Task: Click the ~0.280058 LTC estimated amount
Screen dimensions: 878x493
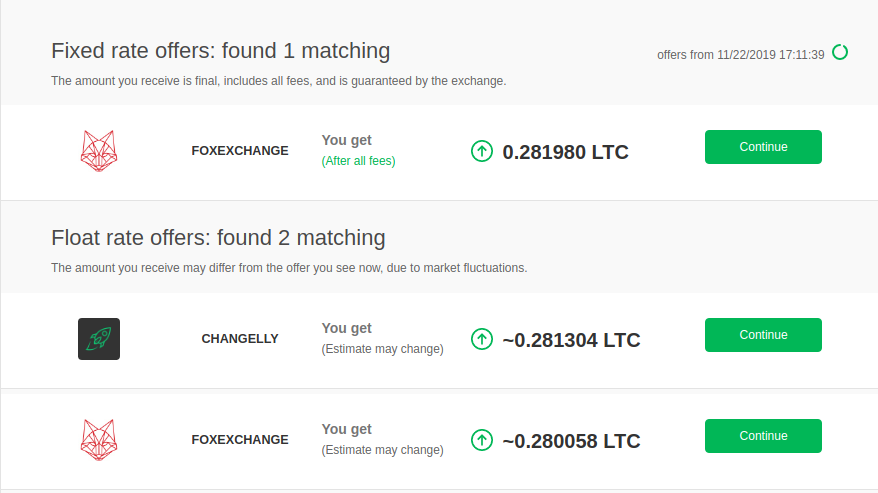Action: point(571,440)
